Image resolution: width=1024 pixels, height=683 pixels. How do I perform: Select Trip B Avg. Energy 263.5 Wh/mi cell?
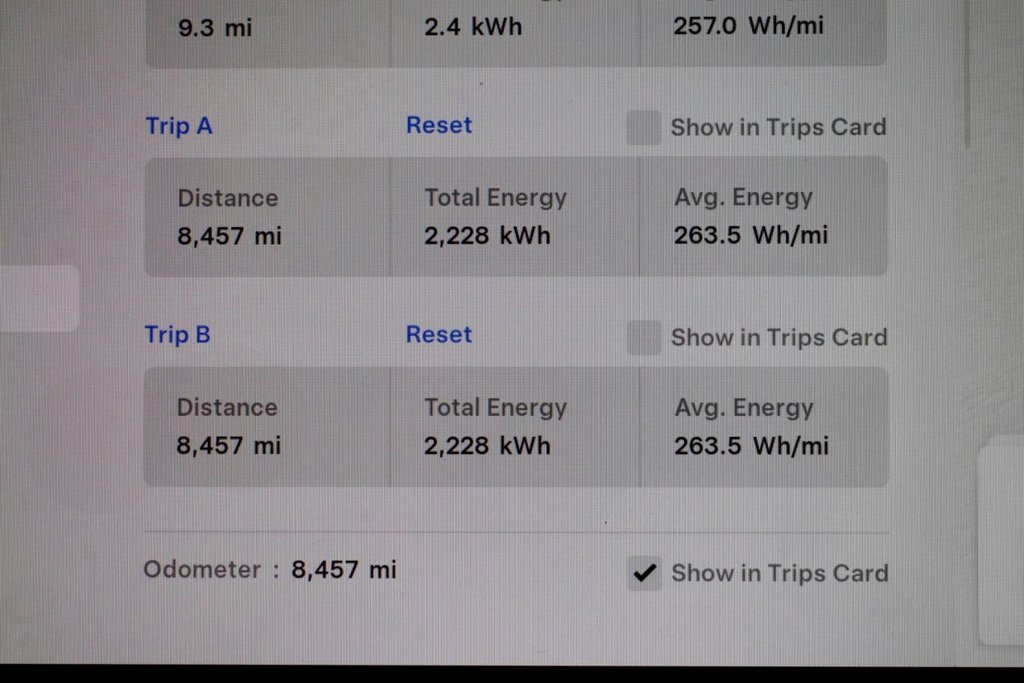point(764,426)
